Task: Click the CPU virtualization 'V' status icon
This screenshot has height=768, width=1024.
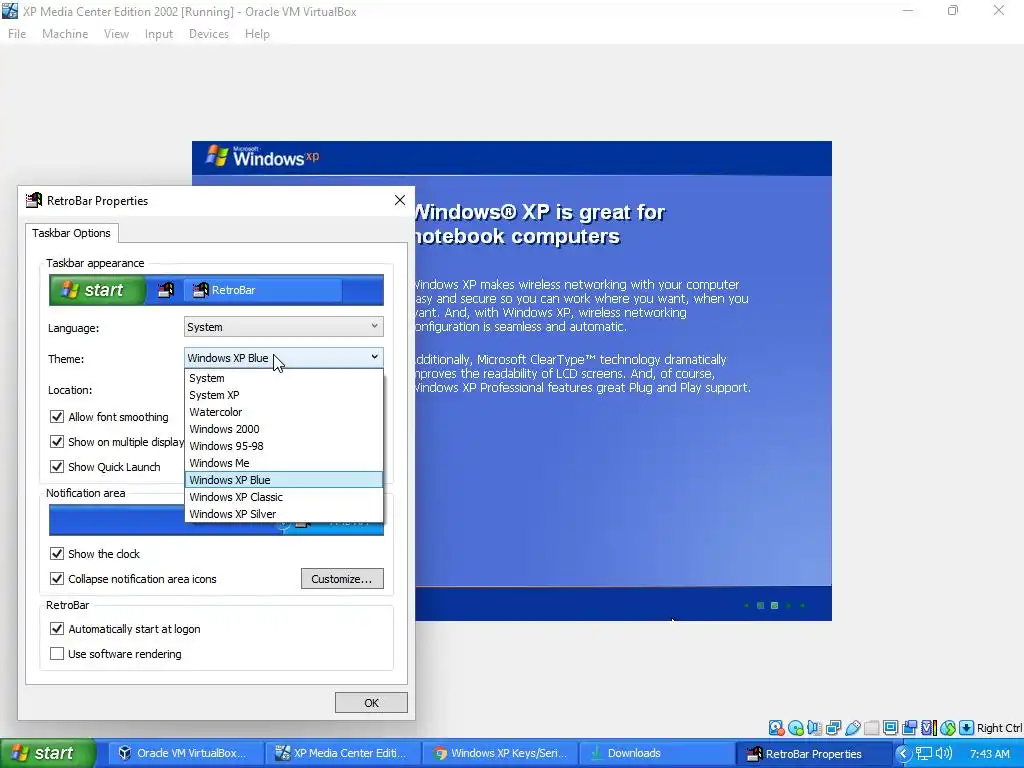Action: click(x=929, y=728)
